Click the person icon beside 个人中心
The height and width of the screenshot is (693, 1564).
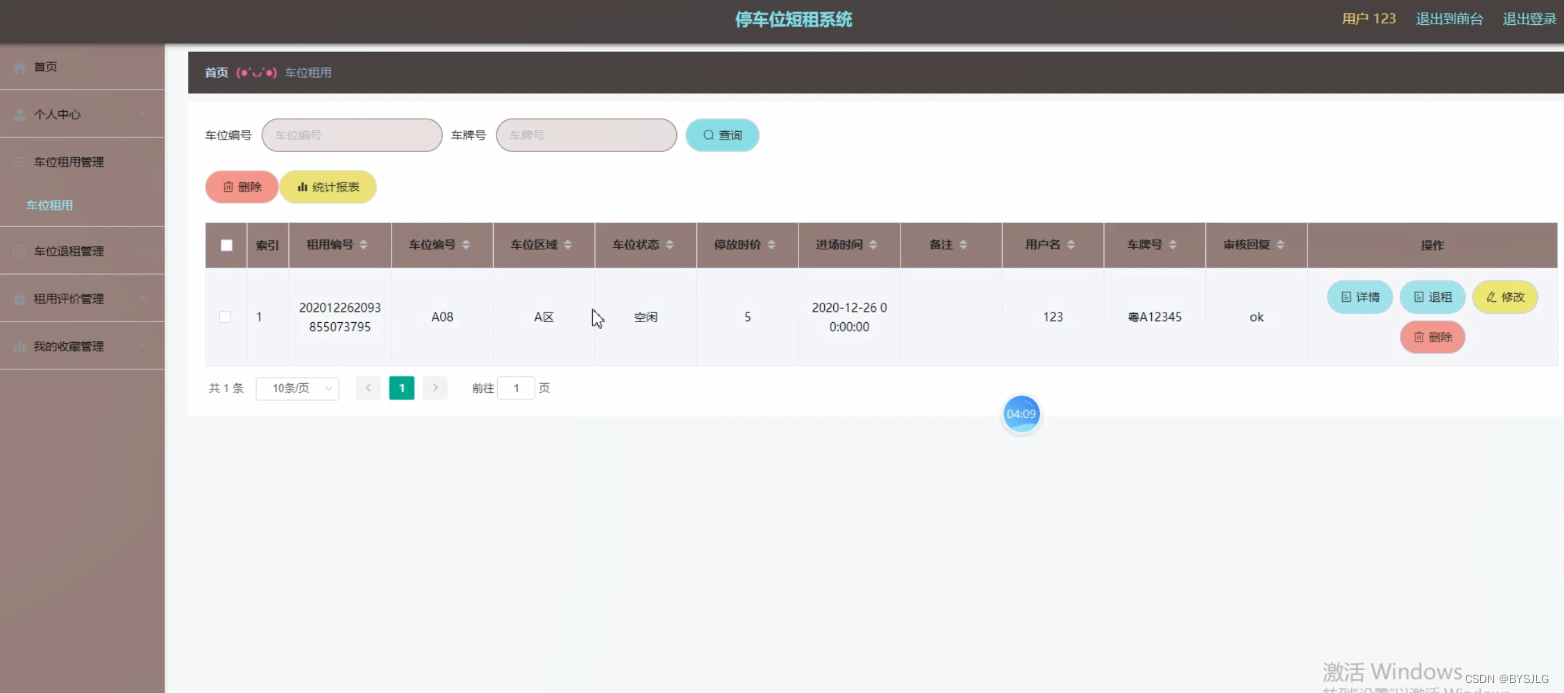20,114
